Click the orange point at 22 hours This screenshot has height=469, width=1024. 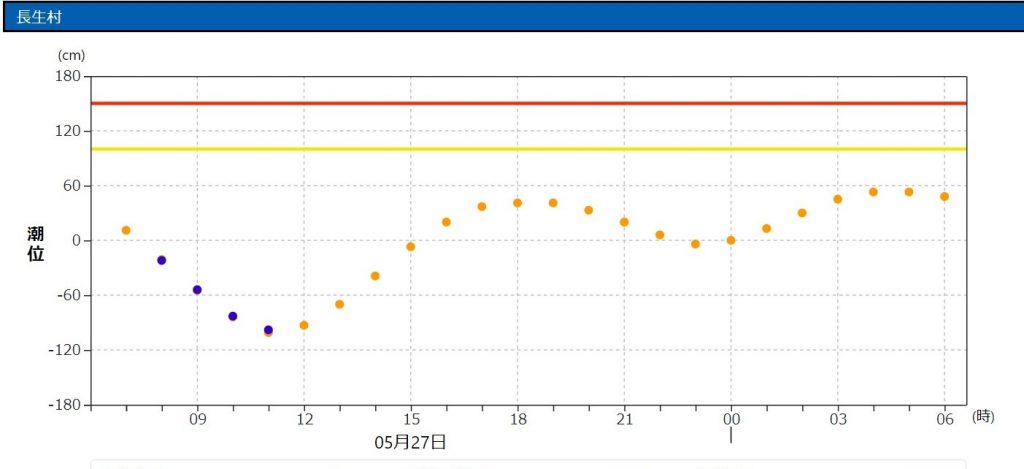tap(660, 235)
